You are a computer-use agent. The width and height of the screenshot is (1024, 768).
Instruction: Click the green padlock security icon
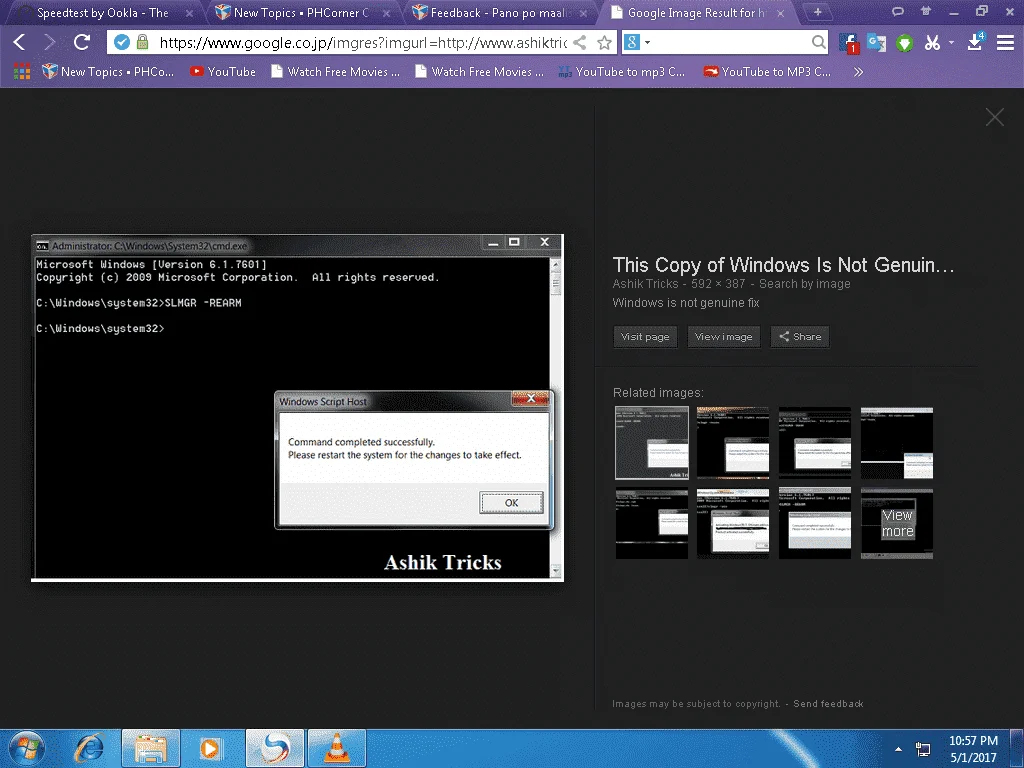coord(142,42)
